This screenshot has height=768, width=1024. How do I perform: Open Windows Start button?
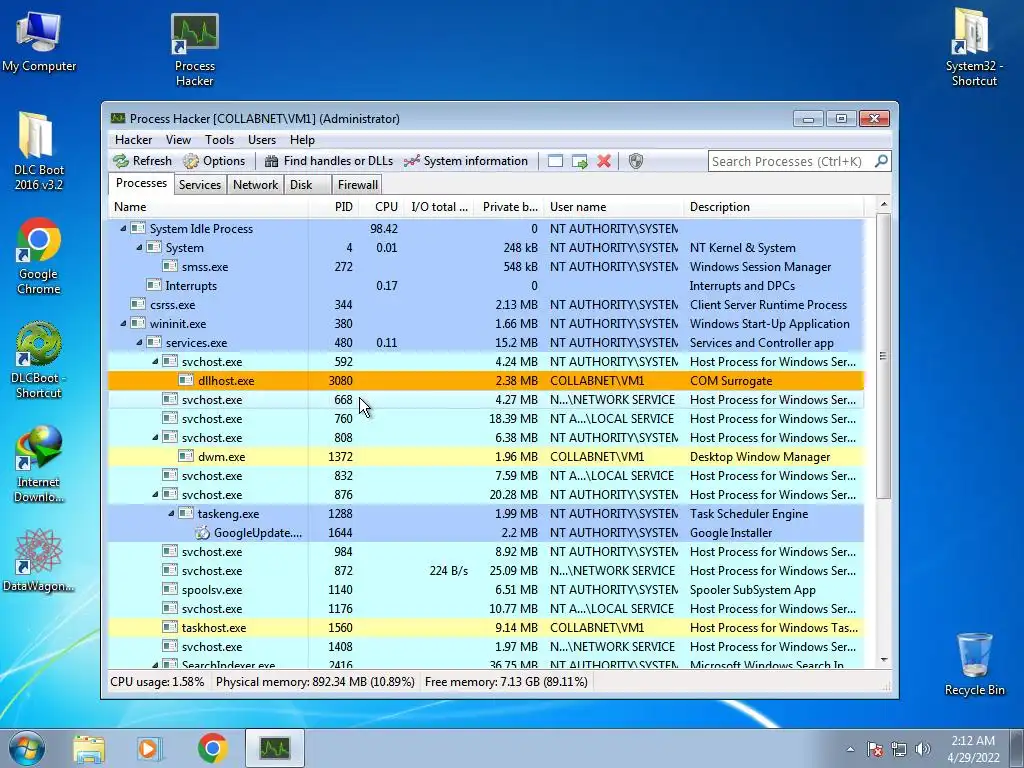point(27,748)
